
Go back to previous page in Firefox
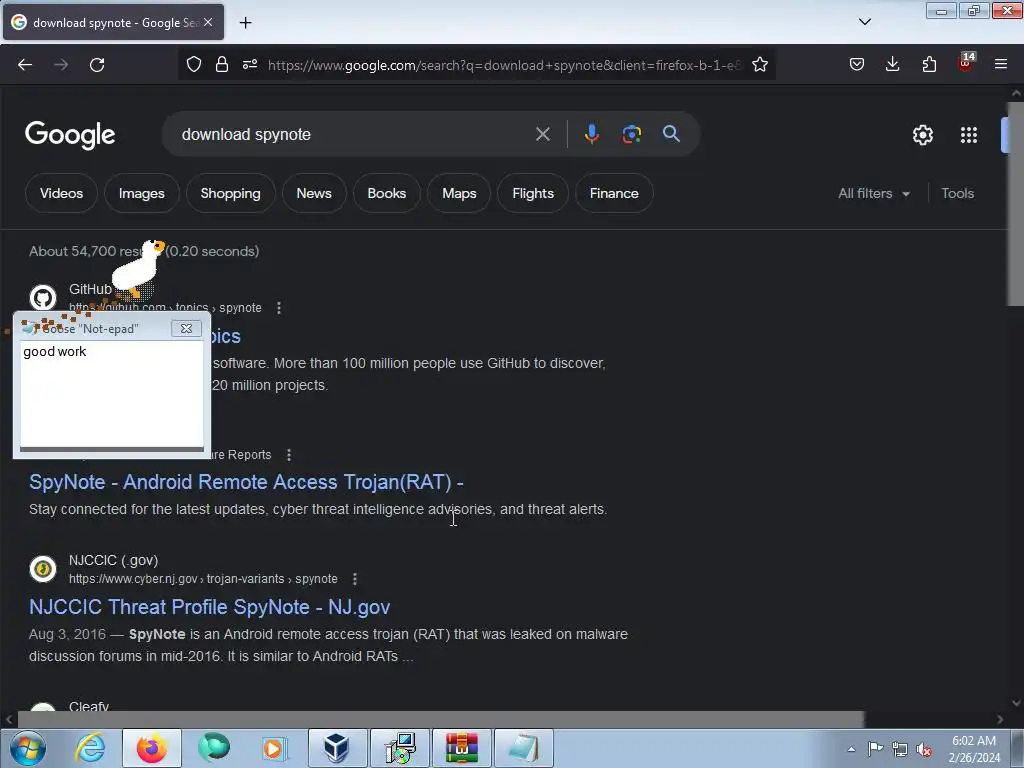(25, 65)
